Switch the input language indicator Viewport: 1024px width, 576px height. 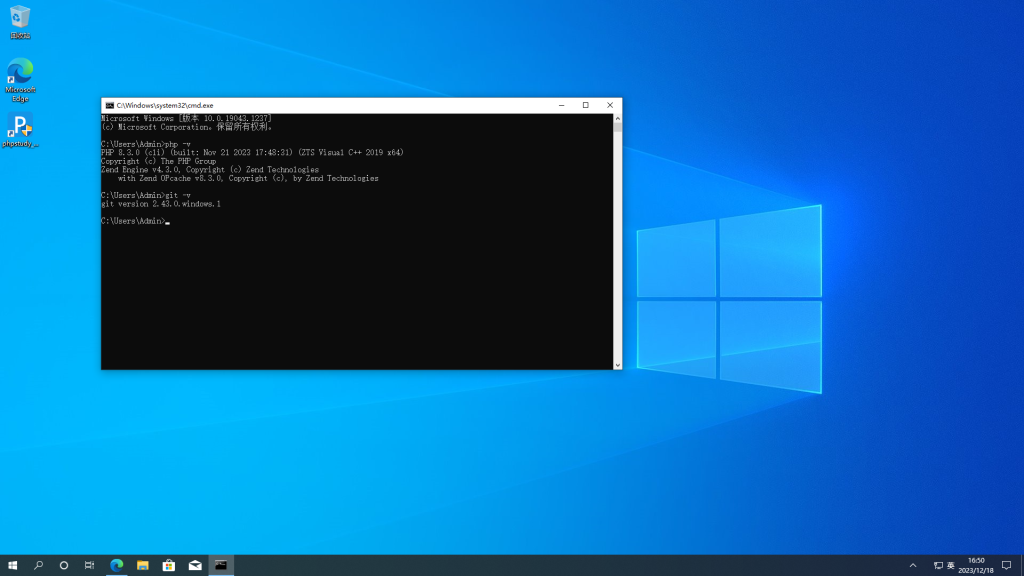(x=951, y=566)
